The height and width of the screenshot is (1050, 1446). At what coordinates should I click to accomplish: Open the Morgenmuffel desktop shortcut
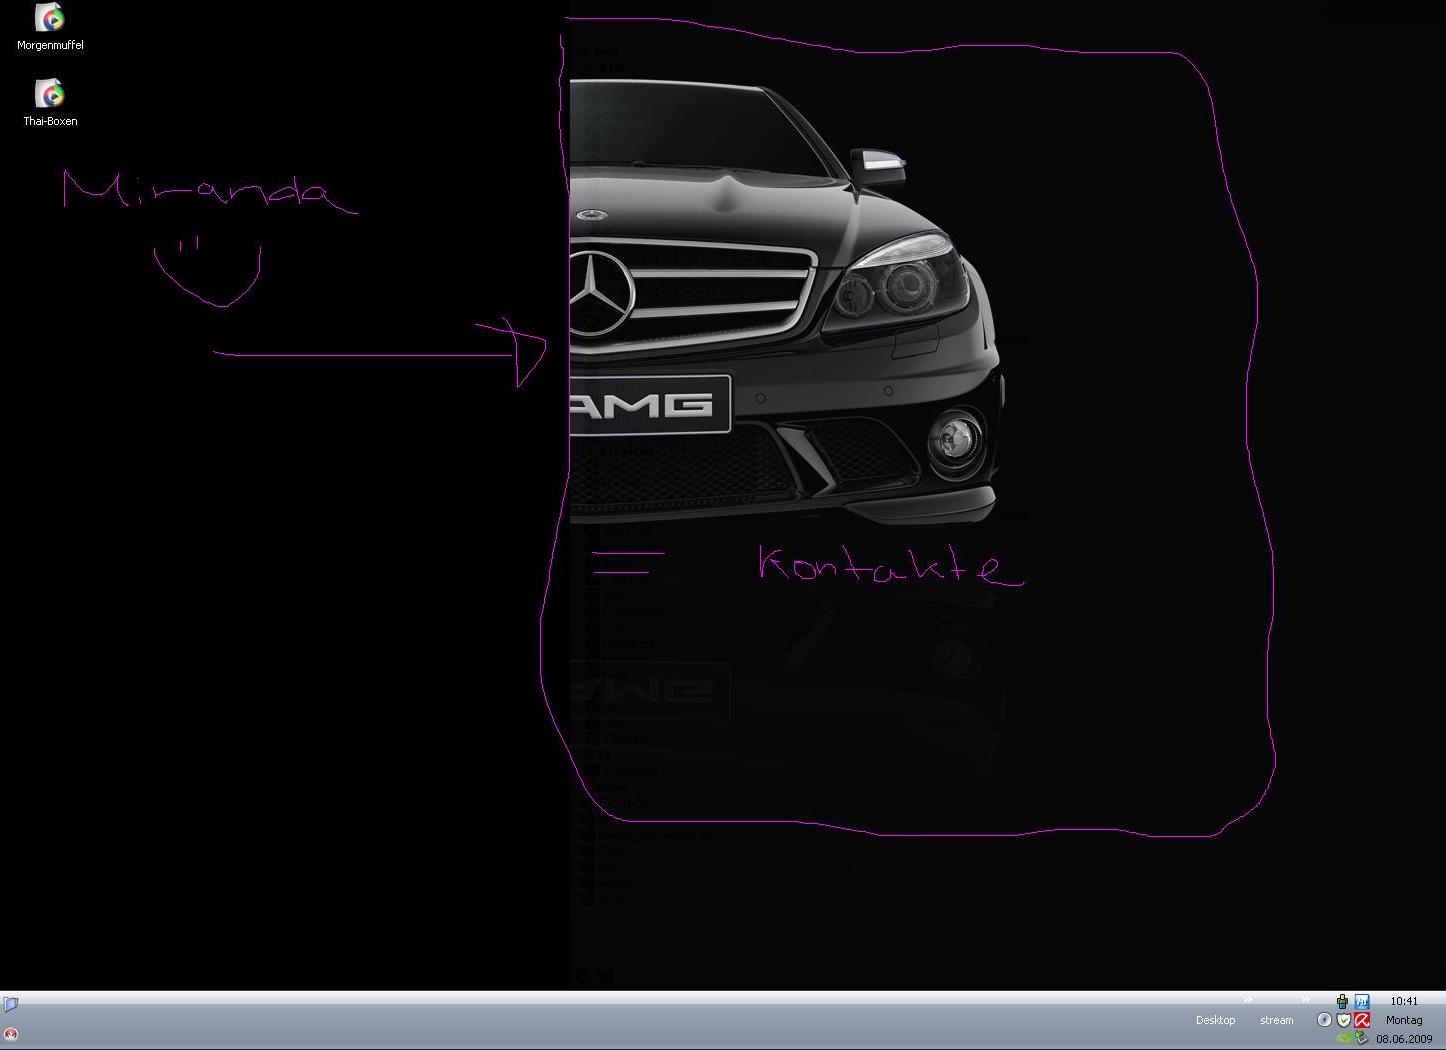[x=50, y=26]
